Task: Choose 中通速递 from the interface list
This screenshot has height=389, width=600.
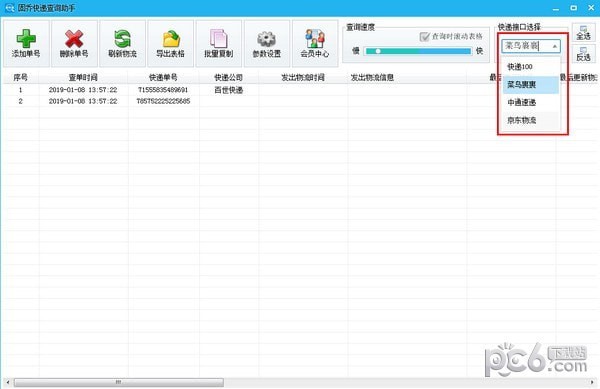Action: pos(531,103)
